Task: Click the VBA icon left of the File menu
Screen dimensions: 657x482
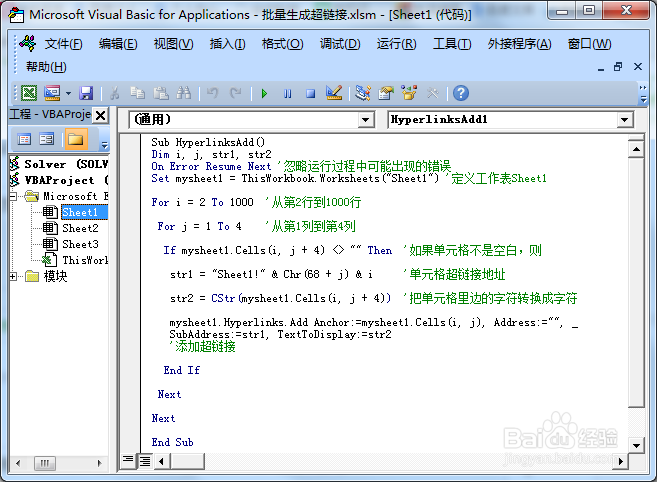Action: click(28, 43)
